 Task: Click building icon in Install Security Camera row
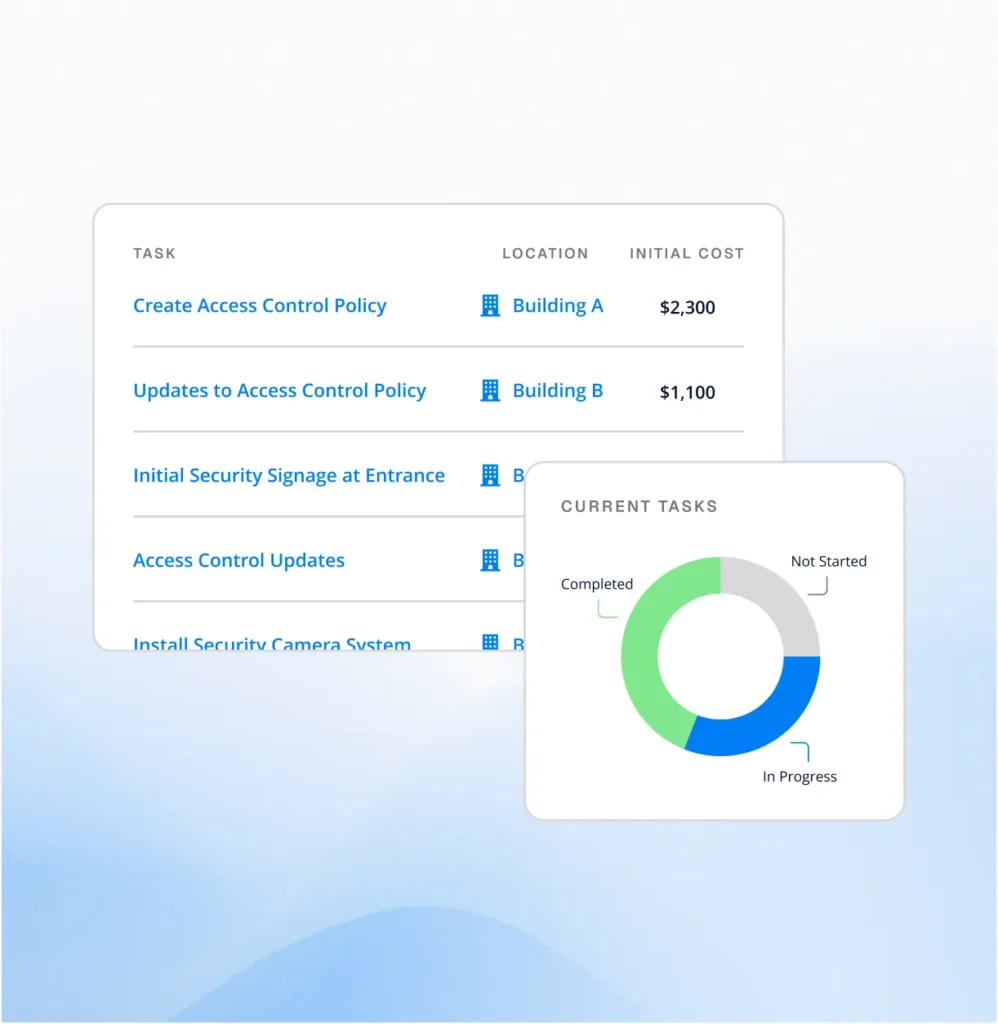[x=491, y=642]
